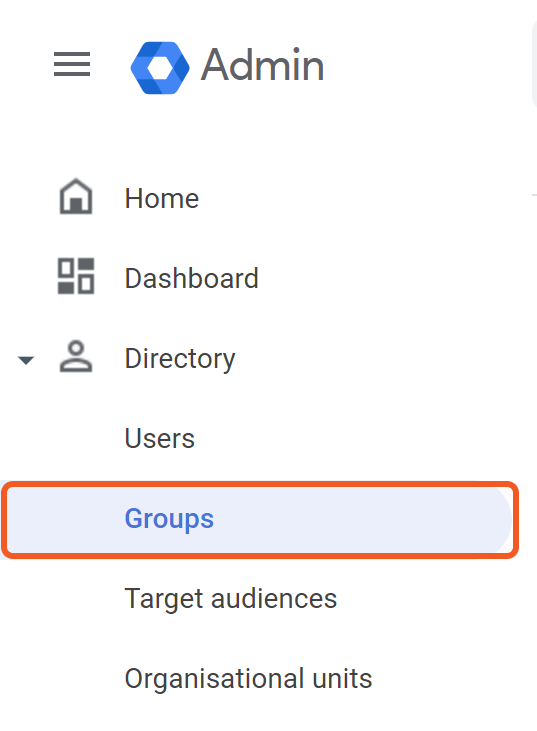The image size is (537, 731).
Task: Select the Directory label
Action: click(x=180, y=359)
